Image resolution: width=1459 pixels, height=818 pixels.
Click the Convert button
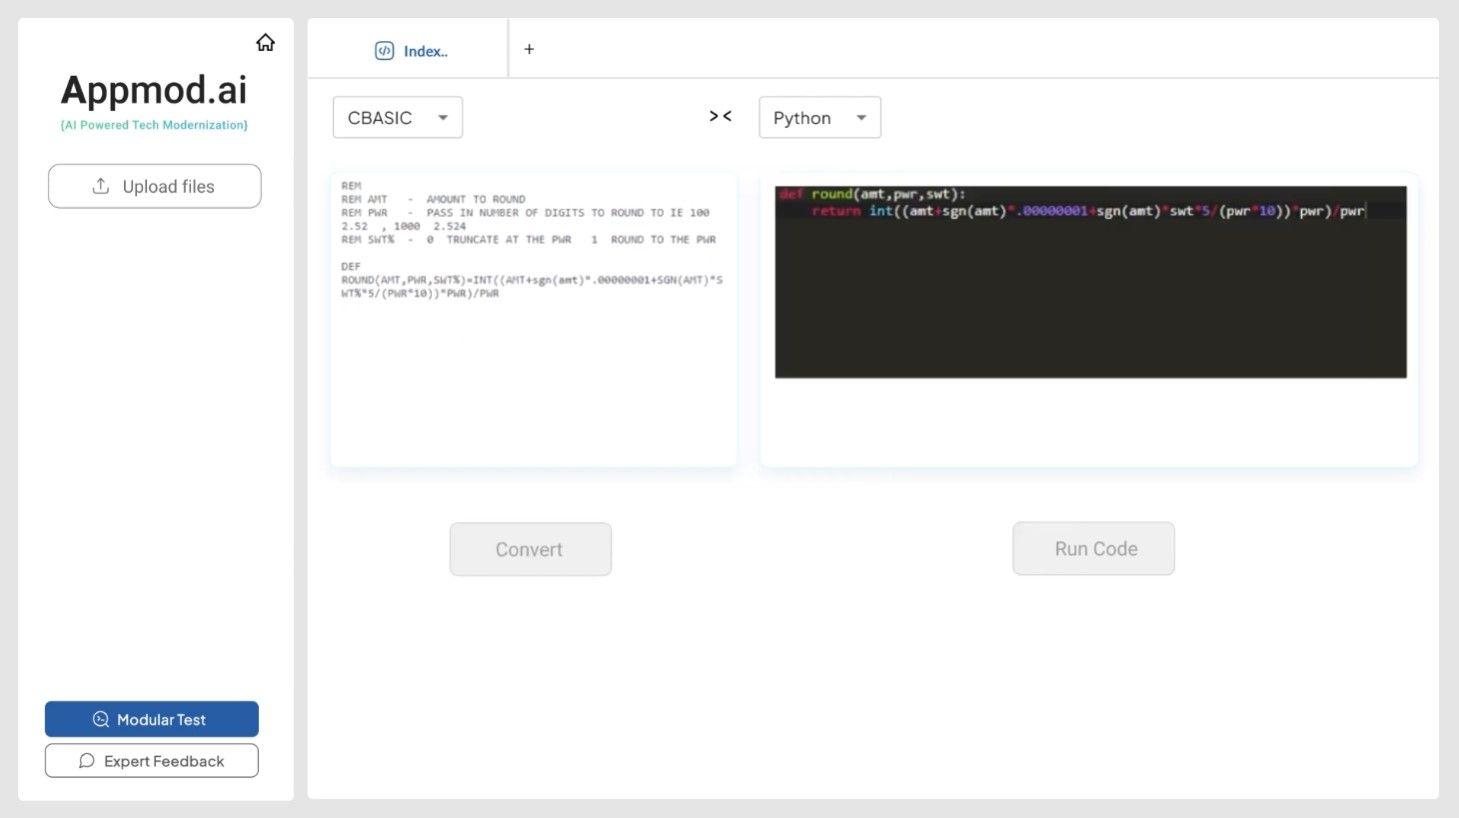(x=530, y=549)
